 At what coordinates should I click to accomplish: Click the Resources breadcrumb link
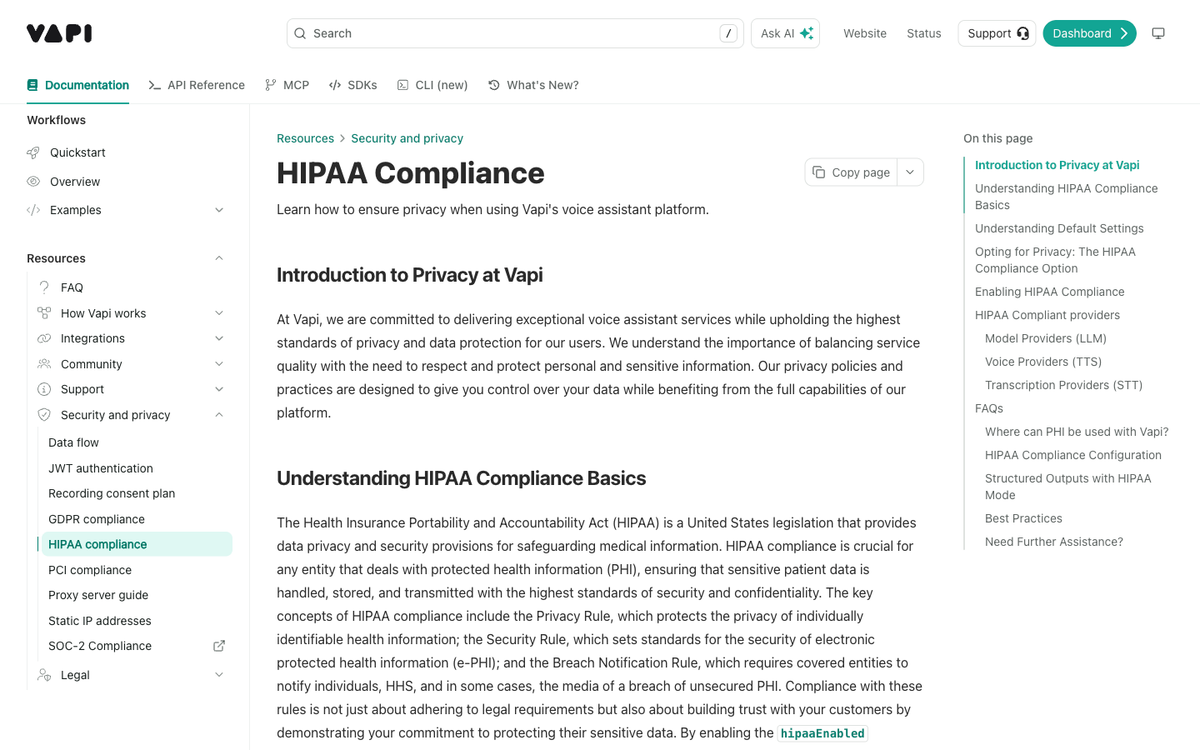click(305, 138)
